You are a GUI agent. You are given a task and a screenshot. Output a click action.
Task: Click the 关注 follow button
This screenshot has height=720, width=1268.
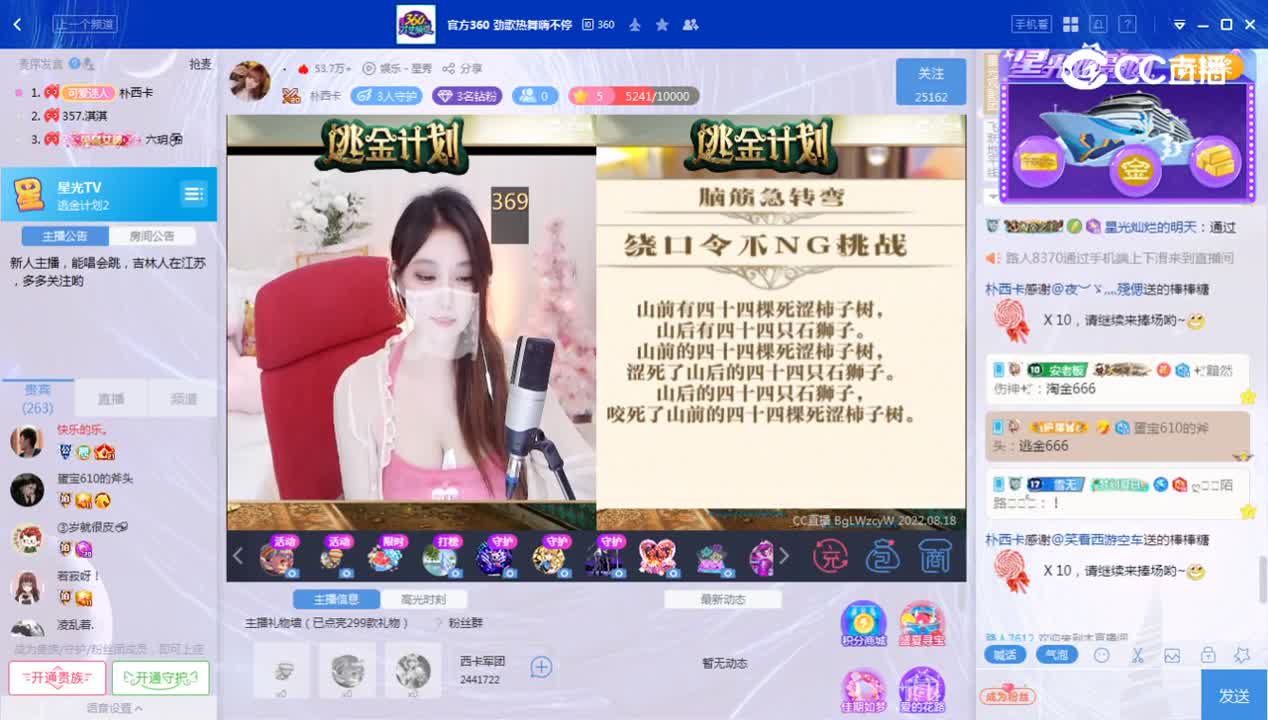tap(931, 82)
